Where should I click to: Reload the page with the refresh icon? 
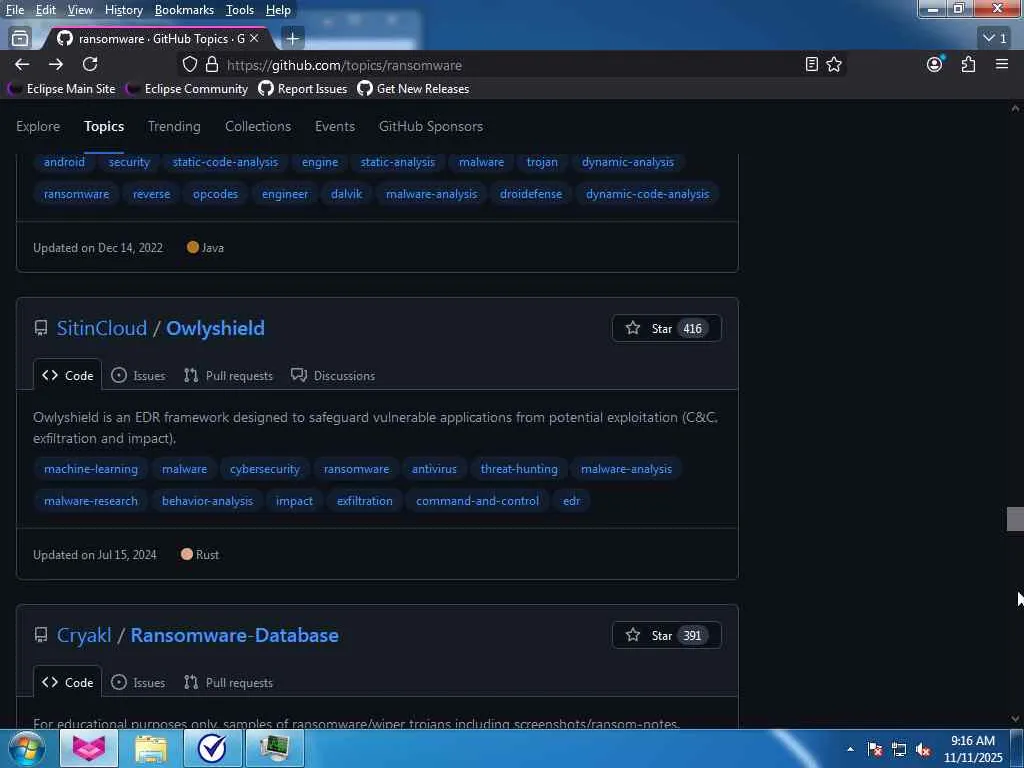(90, 64)
